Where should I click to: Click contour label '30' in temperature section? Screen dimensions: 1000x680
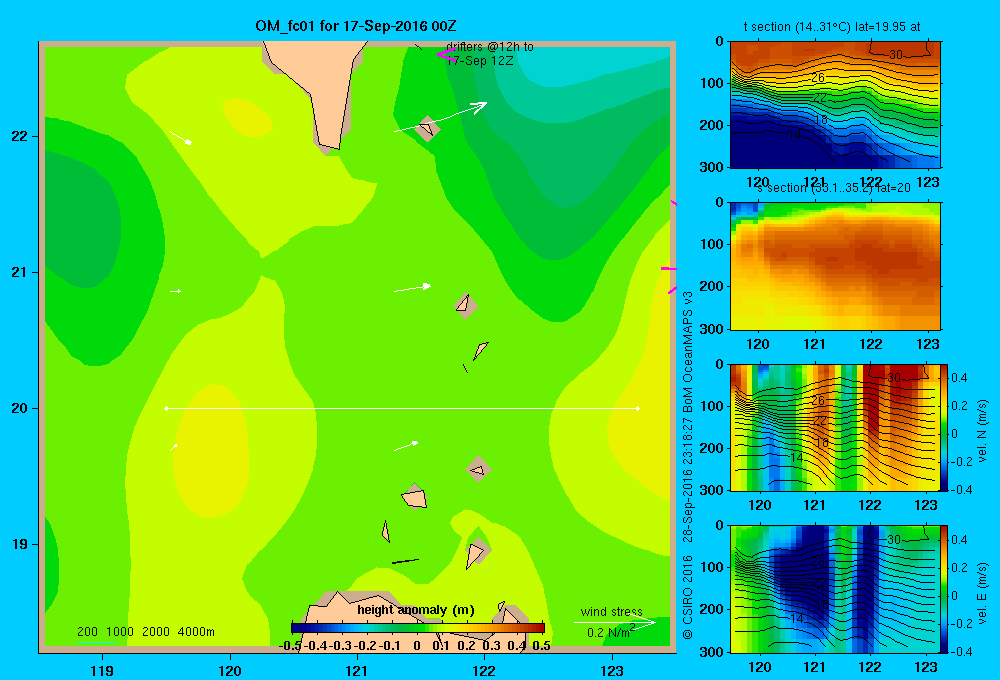pos(896,55)
